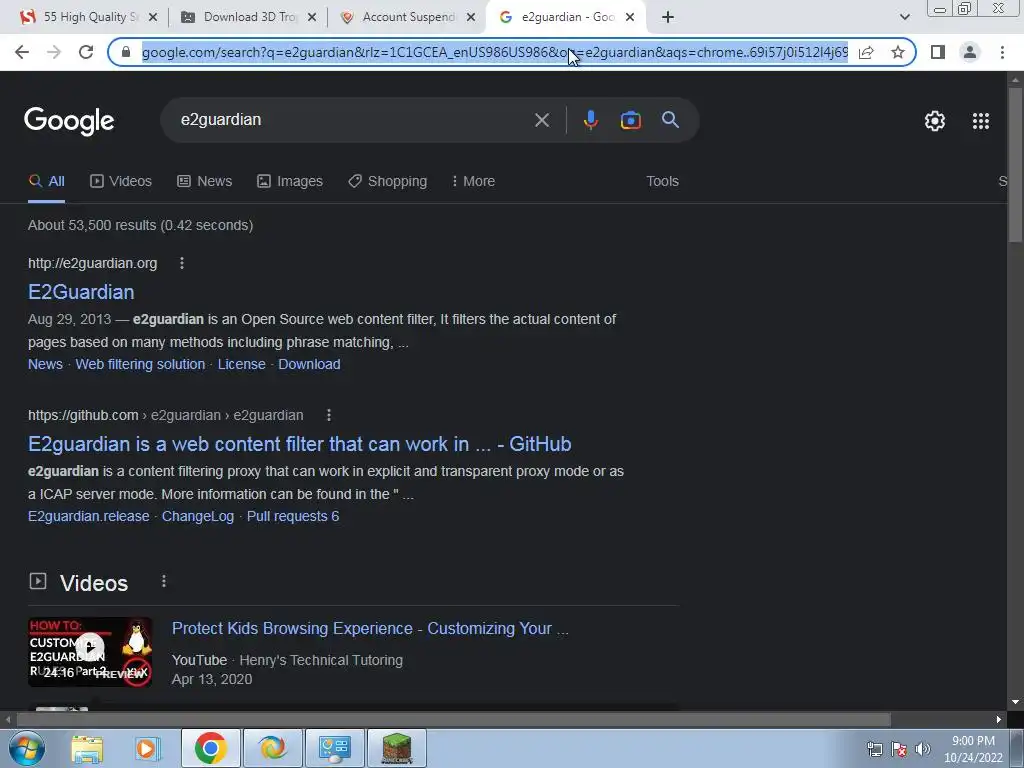Close the 'Download 3D' tab
The image size is (1024, 768).
point(312,17)
